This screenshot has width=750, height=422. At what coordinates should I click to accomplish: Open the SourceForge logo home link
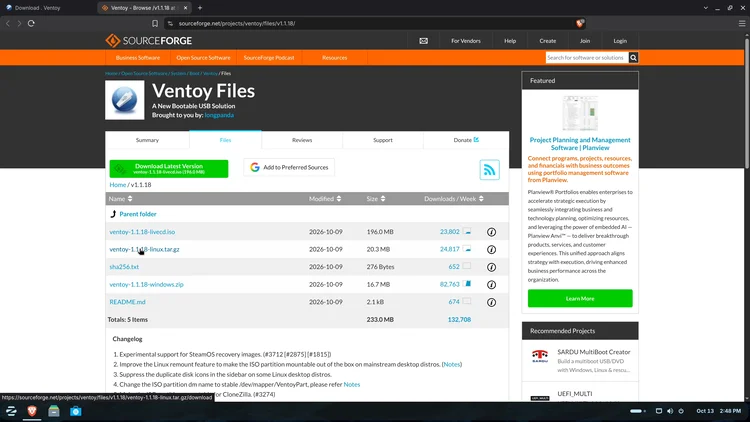coord(149,41)
